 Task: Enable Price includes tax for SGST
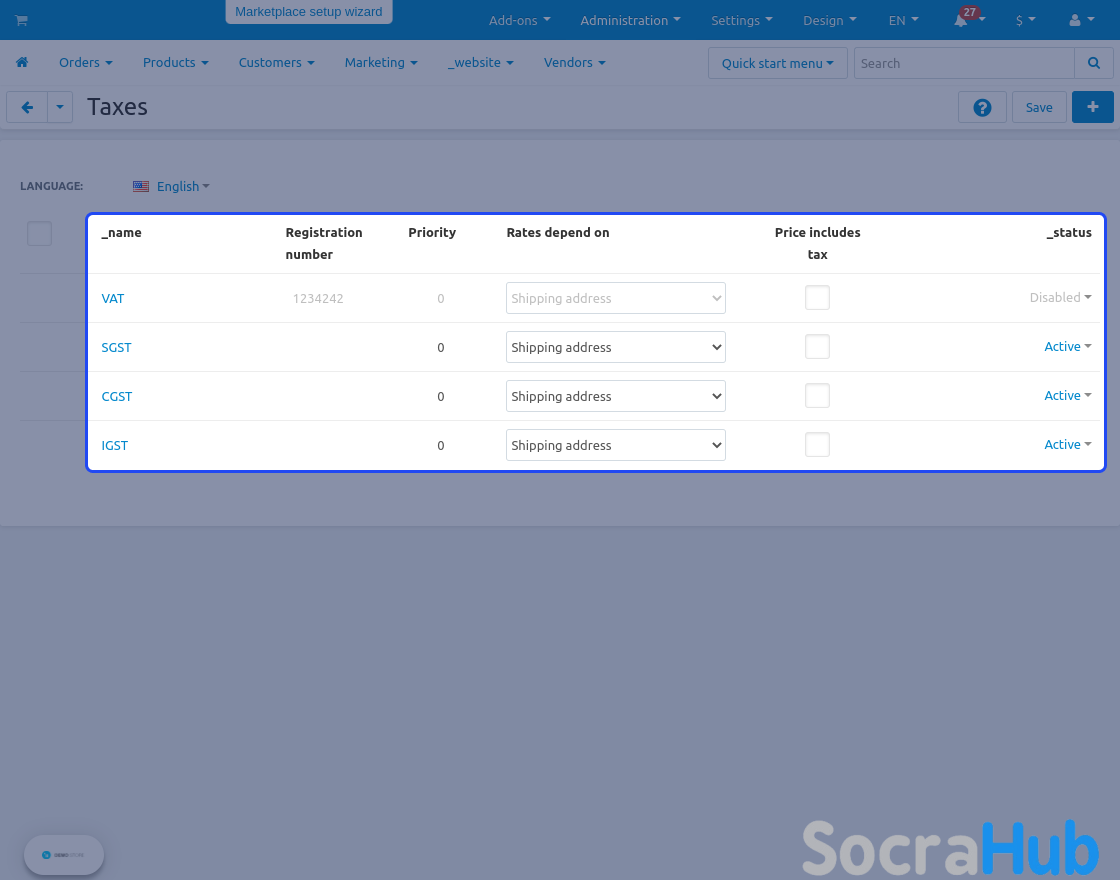tap(817, 347)
